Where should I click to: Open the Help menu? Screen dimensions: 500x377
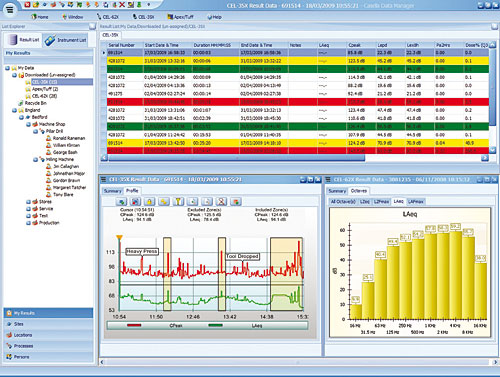[x=214, y=17]
